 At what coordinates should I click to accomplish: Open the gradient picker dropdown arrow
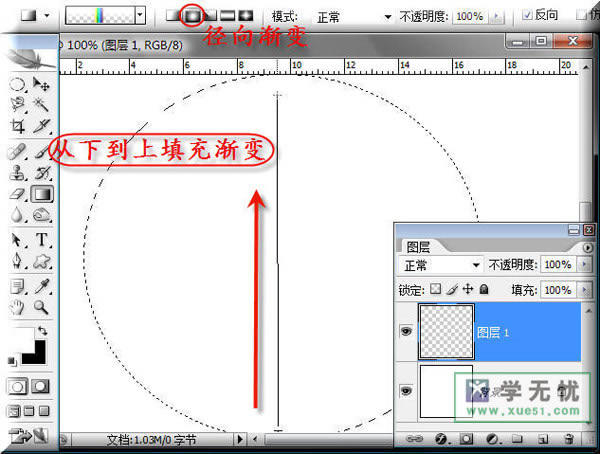pyautogui.click(x=140, y=15)
